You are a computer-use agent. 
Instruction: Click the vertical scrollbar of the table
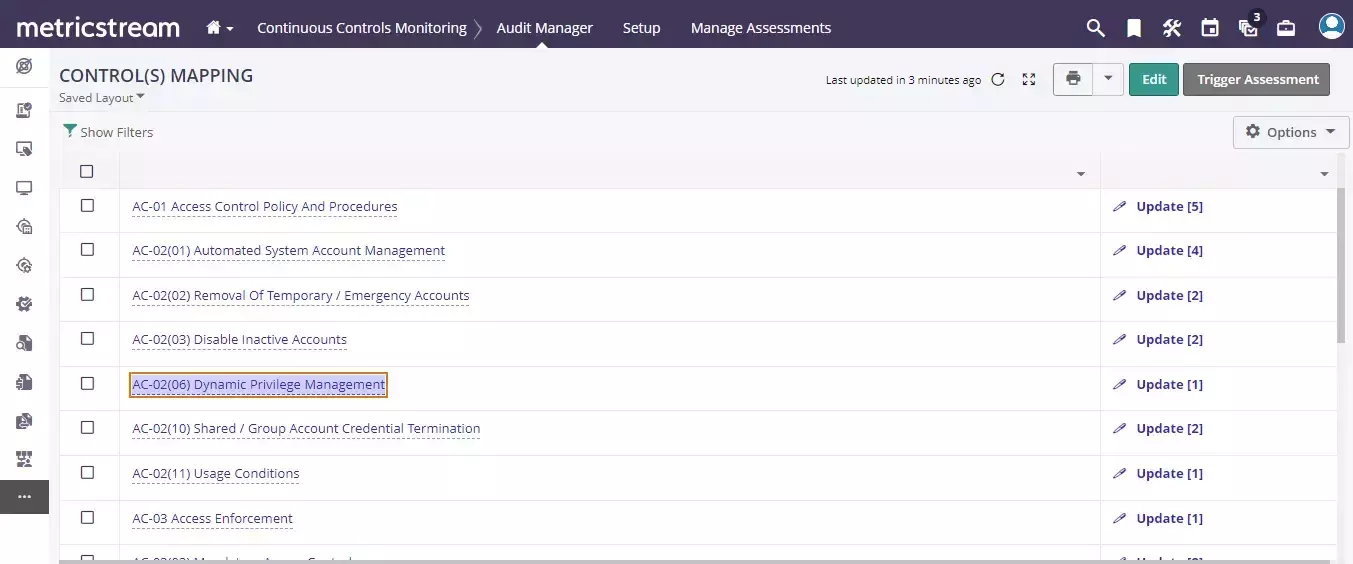(1342, 265)
